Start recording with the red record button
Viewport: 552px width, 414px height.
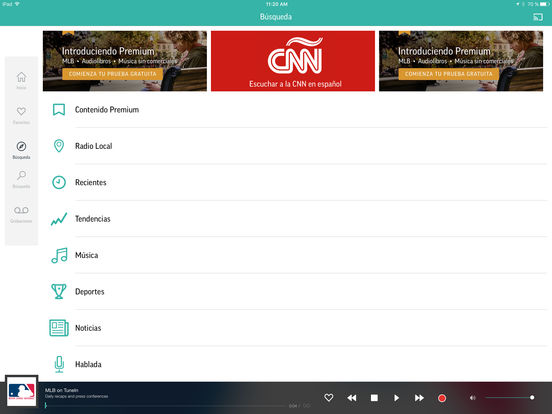tap(442, 398)
